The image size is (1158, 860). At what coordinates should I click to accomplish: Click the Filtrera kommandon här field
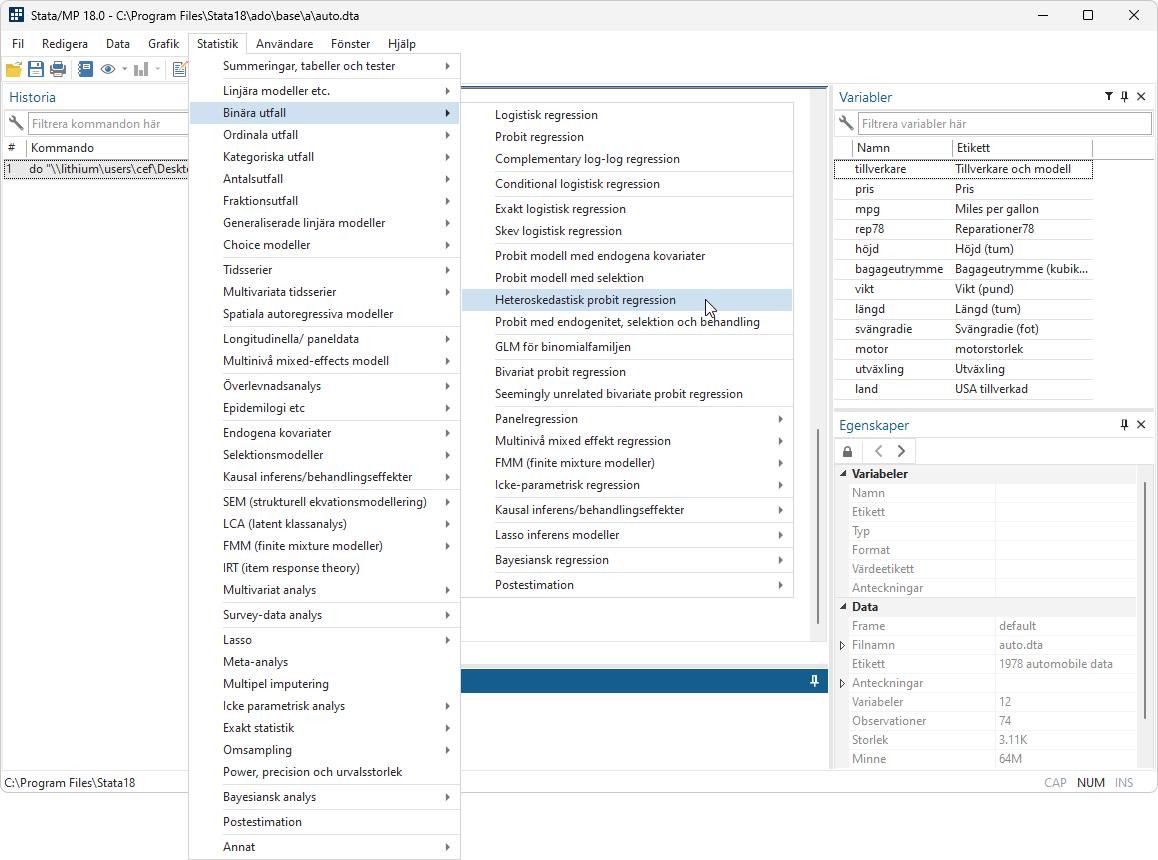108,123
